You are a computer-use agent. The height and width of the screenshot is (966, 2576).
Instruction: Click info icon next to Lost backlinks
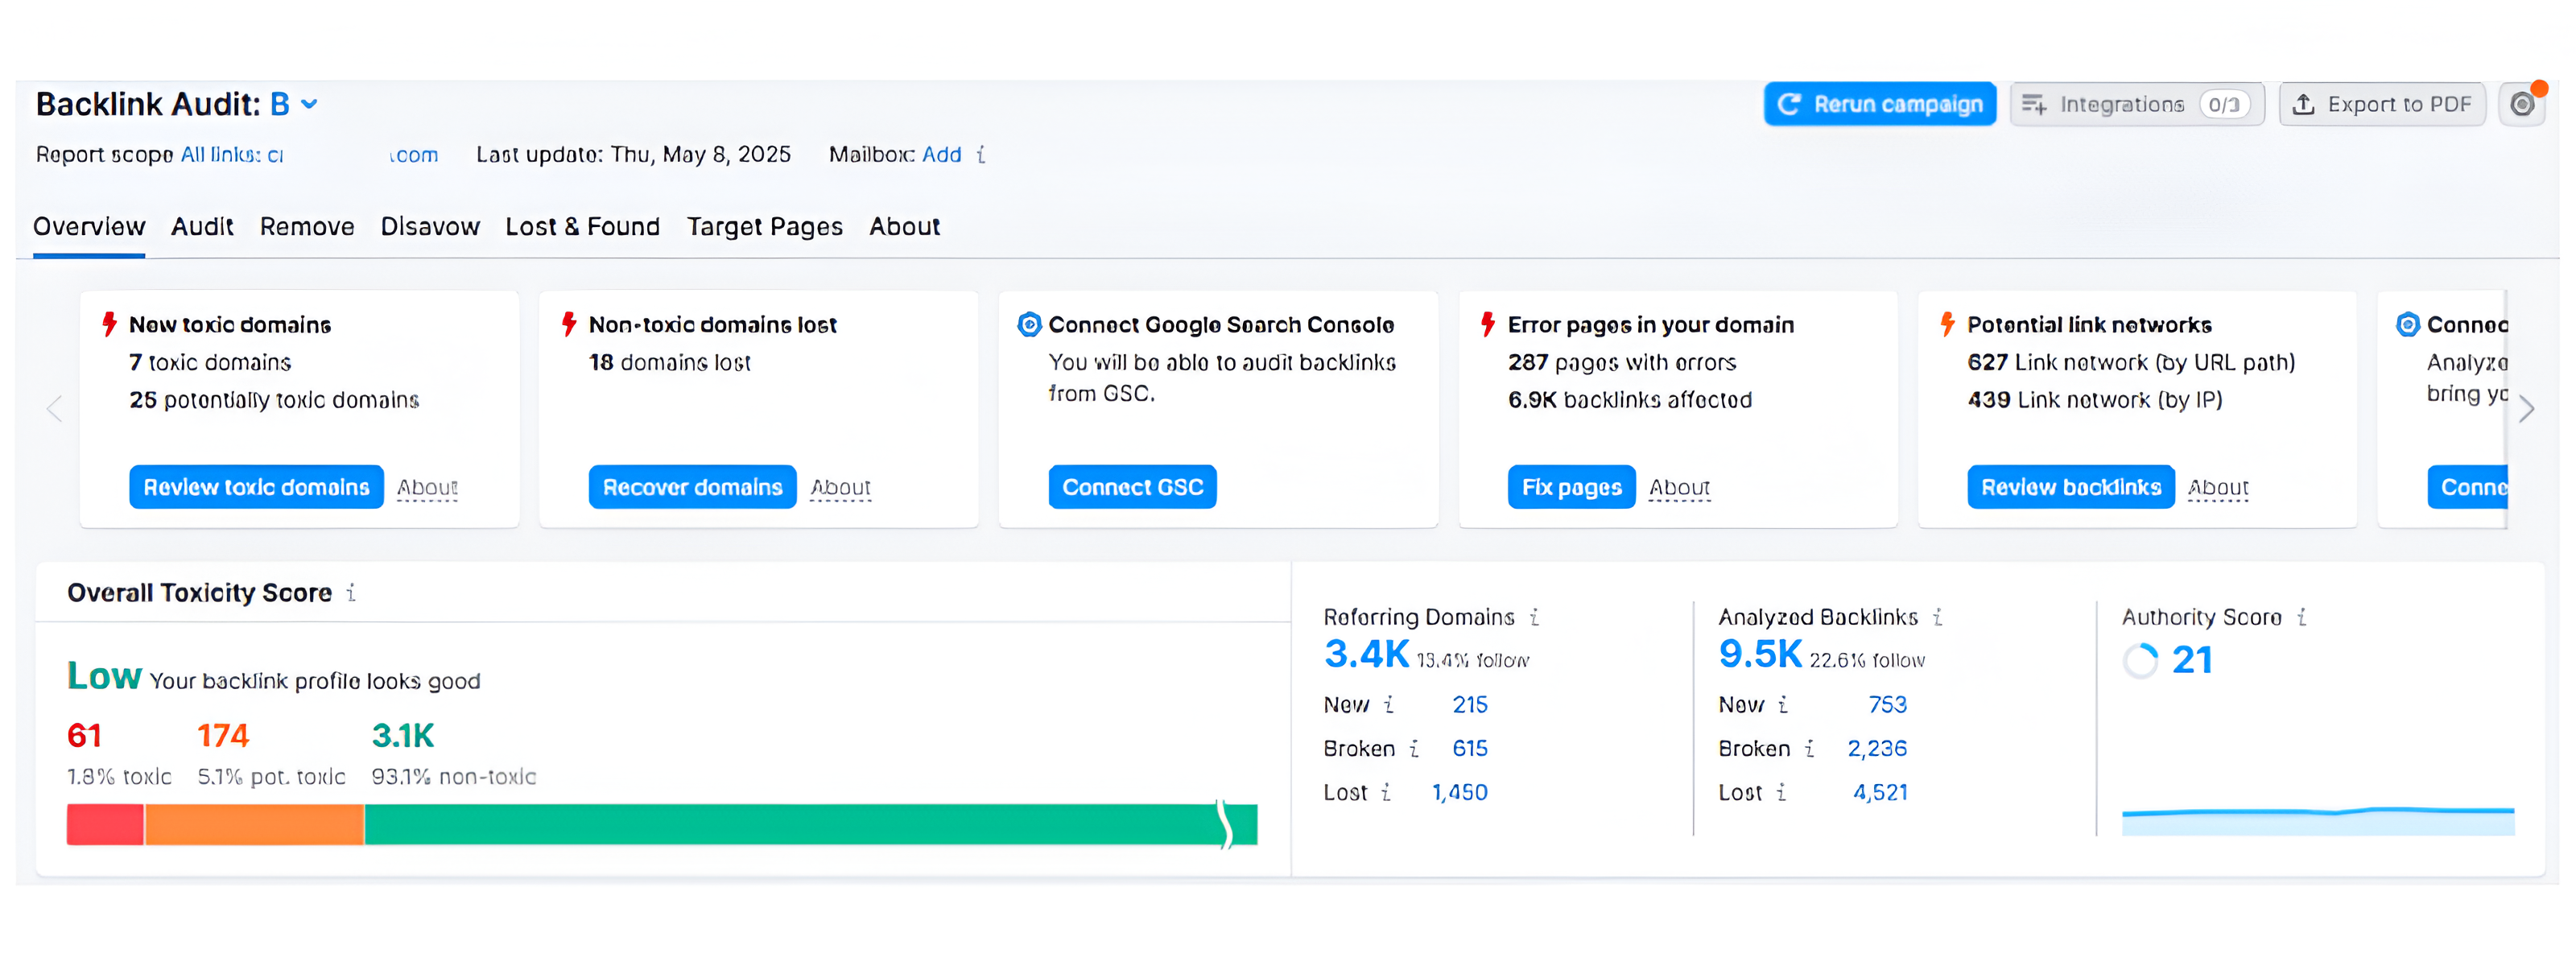[x=1781, y=793]
